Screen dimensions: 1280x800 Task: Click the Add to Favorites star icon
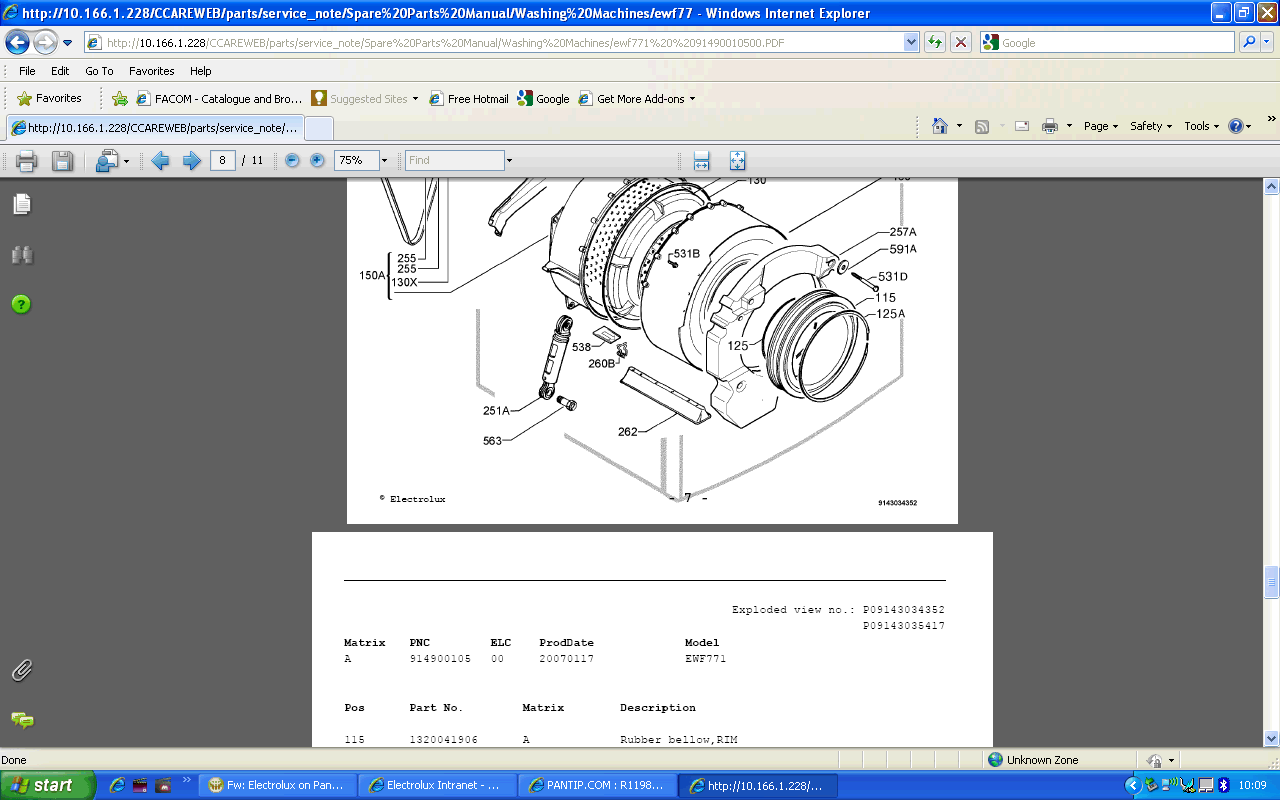pos(120,99)
